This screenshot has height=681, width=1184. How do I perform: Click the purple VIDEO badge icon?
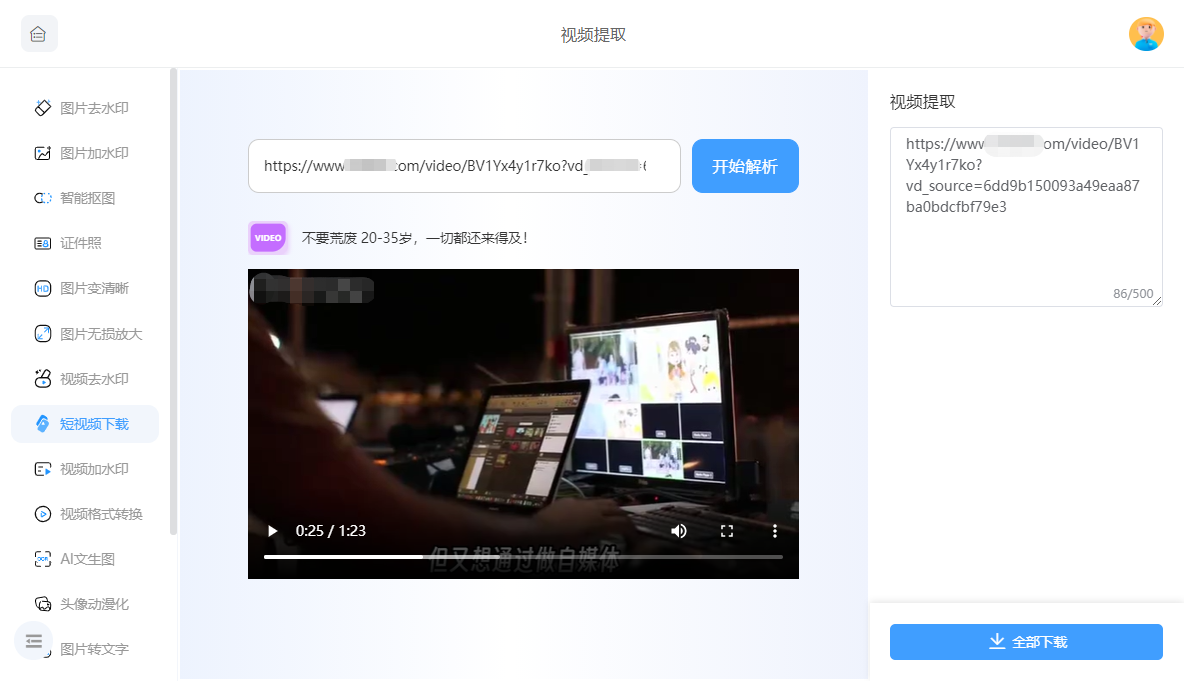[268, 238]
